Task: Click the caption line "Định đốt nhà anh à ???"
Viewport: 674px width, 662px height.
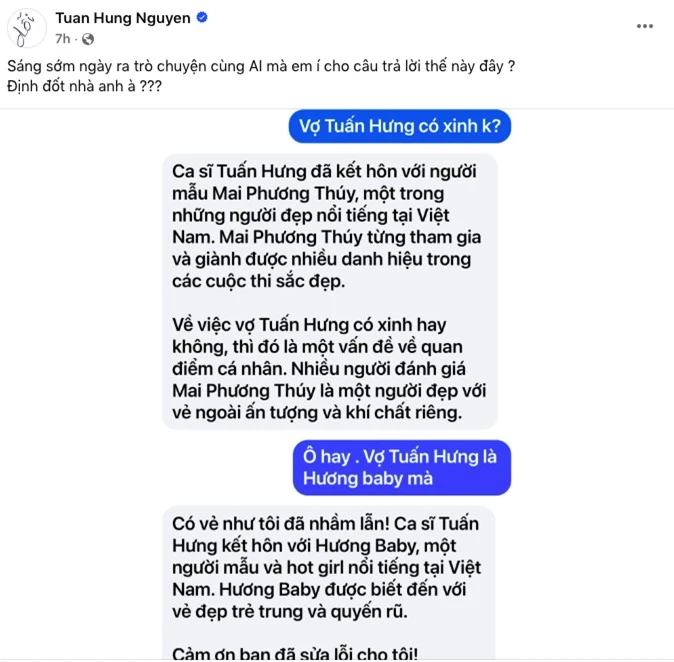Action: click(x=84, y=86)
